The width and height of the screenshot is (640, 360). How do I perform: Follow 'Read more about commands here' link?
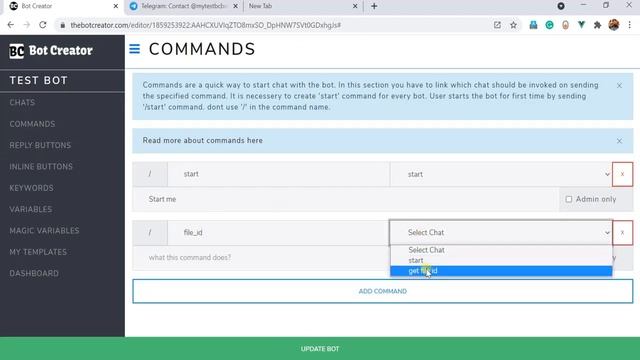[202, 140]
